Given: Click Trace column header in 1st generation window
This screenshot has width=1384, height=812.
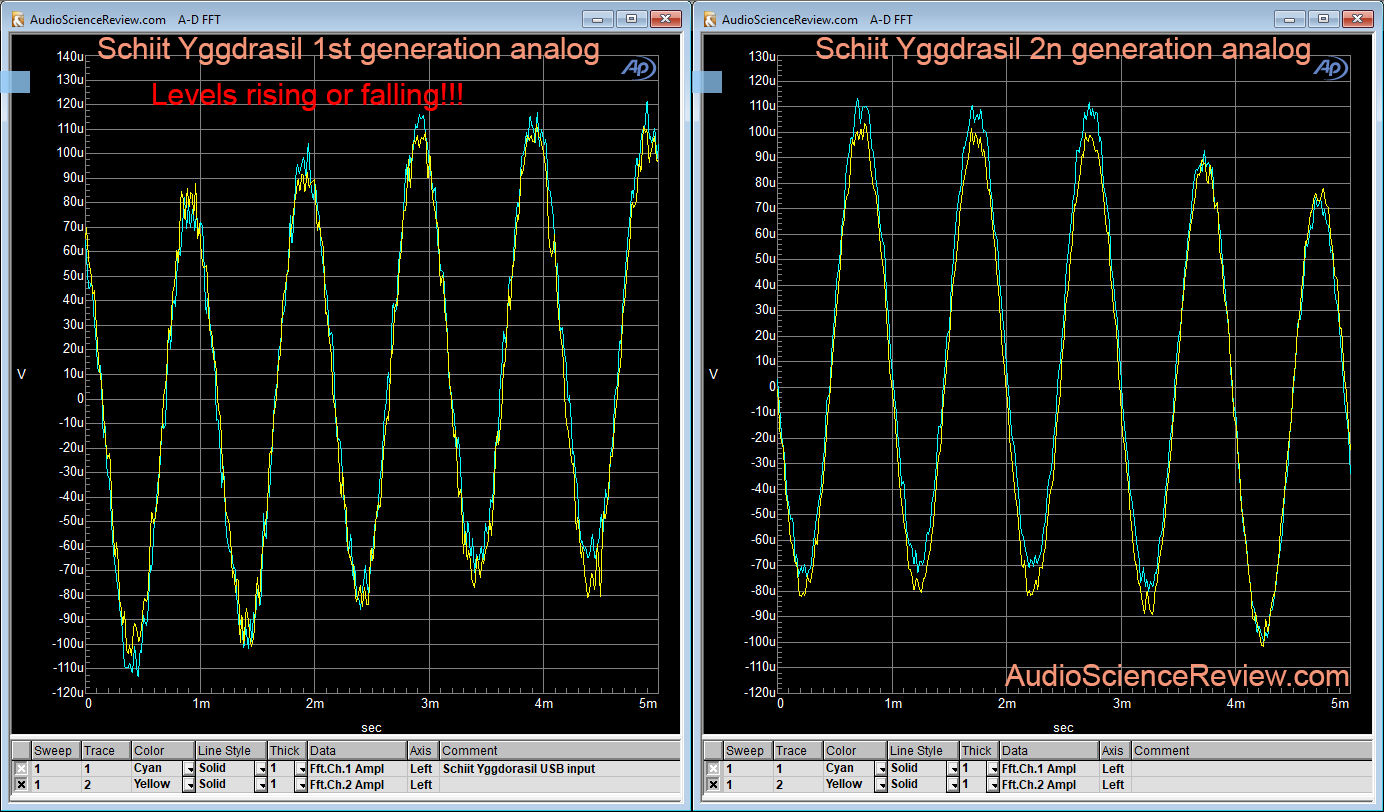Looking at the screenshot, I should (105, 751).
